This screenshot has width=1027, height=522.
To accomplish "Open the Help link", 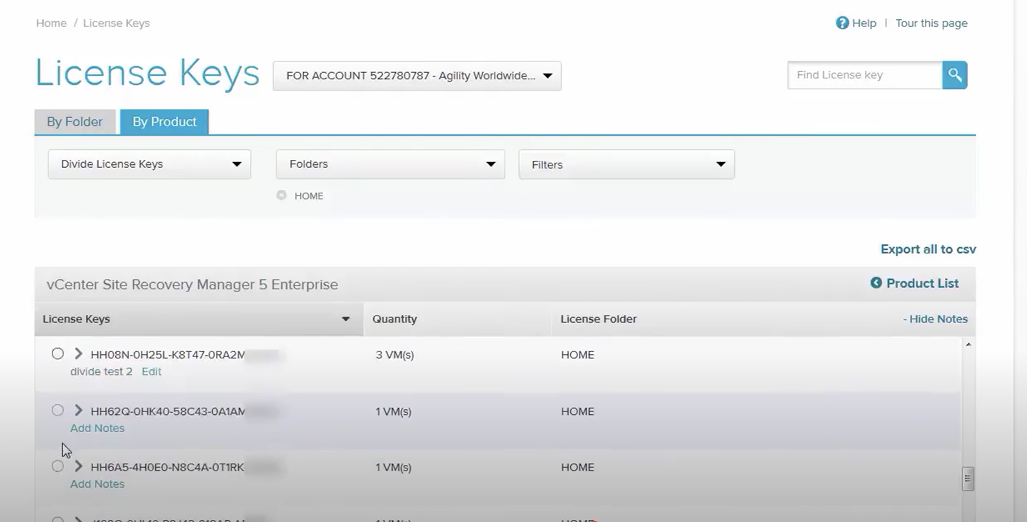I will tap(864, 23).
